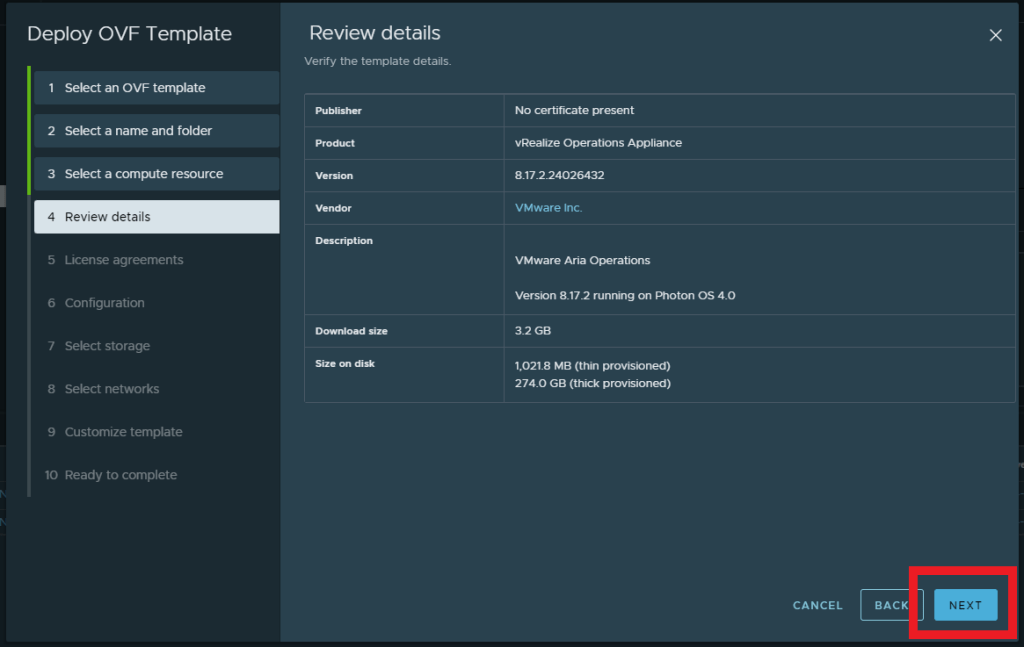Go to step 1 Select an OVF template
This screenshot has height=647, width=1024.
[x=156, y=88]
